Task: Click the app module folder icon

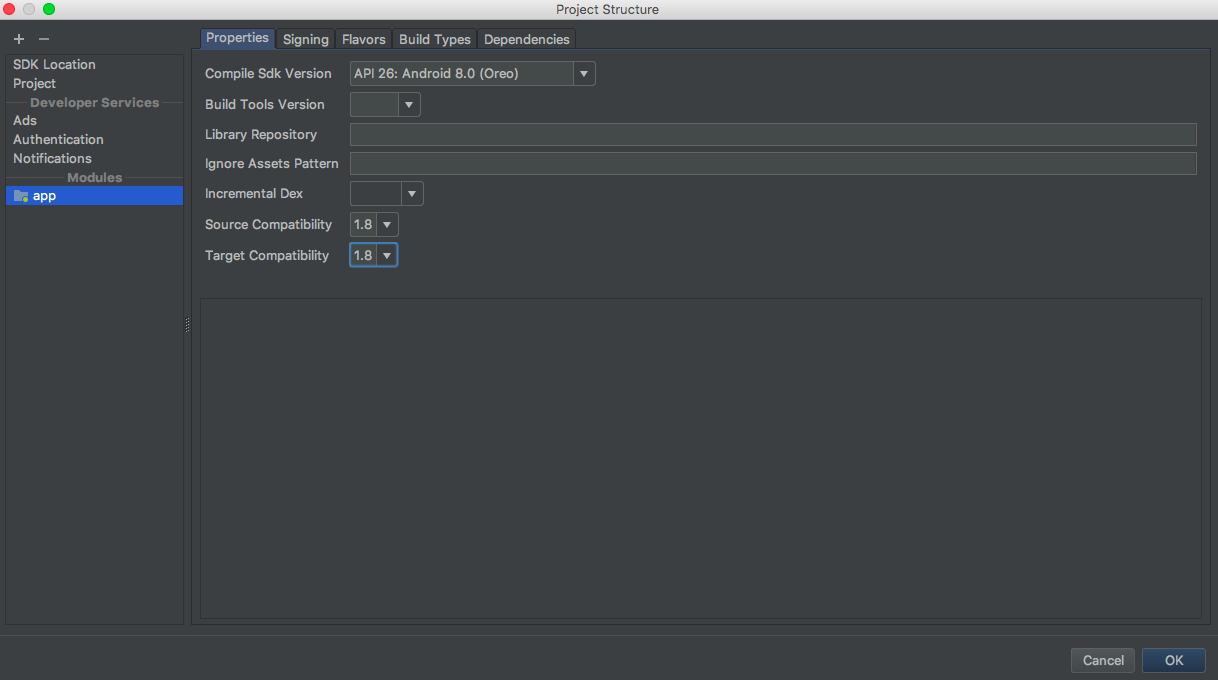Action: click(x=21, y=195)
